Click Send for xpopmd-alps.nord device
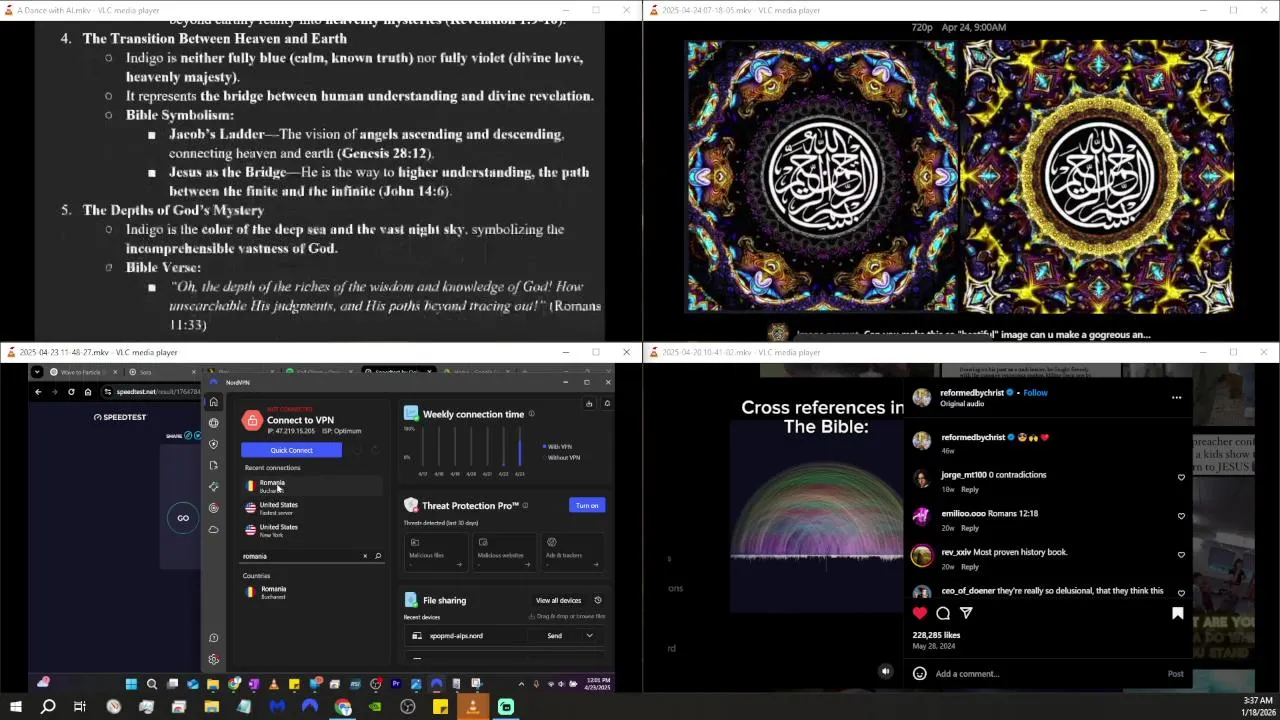Image resolution: width=1280 pixels, height=720 pixels. click(x=554, y=636)
